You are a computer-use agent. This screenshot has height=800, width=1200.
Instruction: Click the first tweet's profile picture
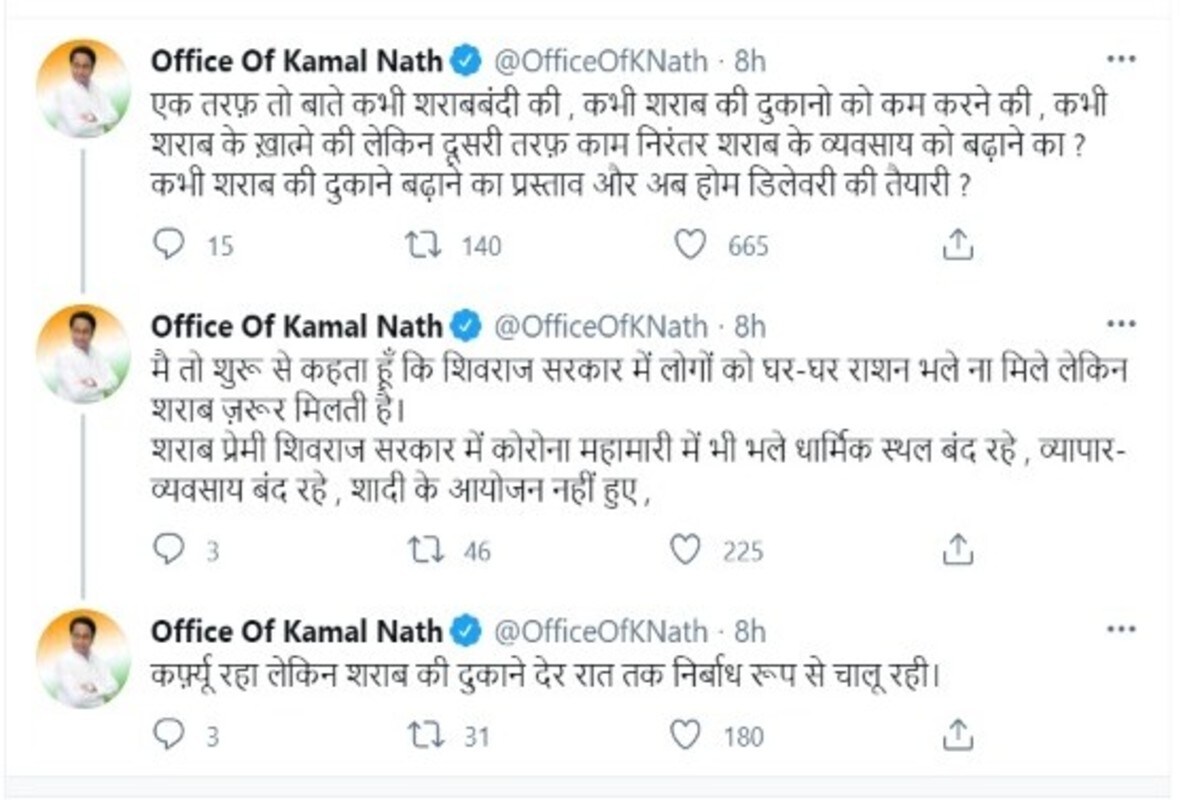click(83, 88)
